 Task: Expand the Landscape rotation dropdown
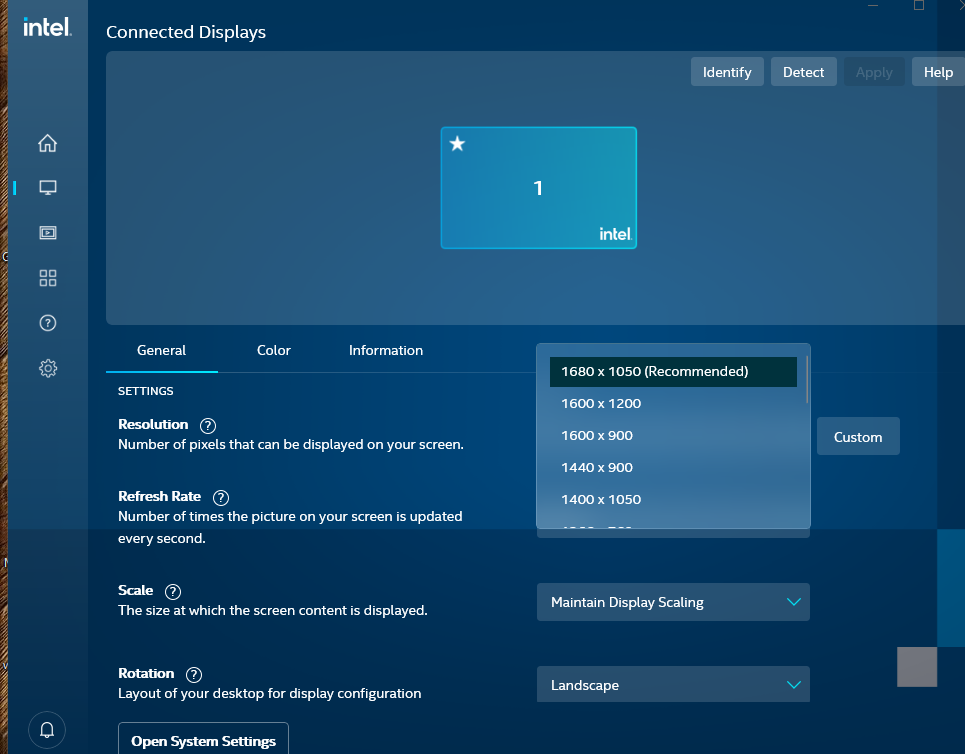(673, 685)
